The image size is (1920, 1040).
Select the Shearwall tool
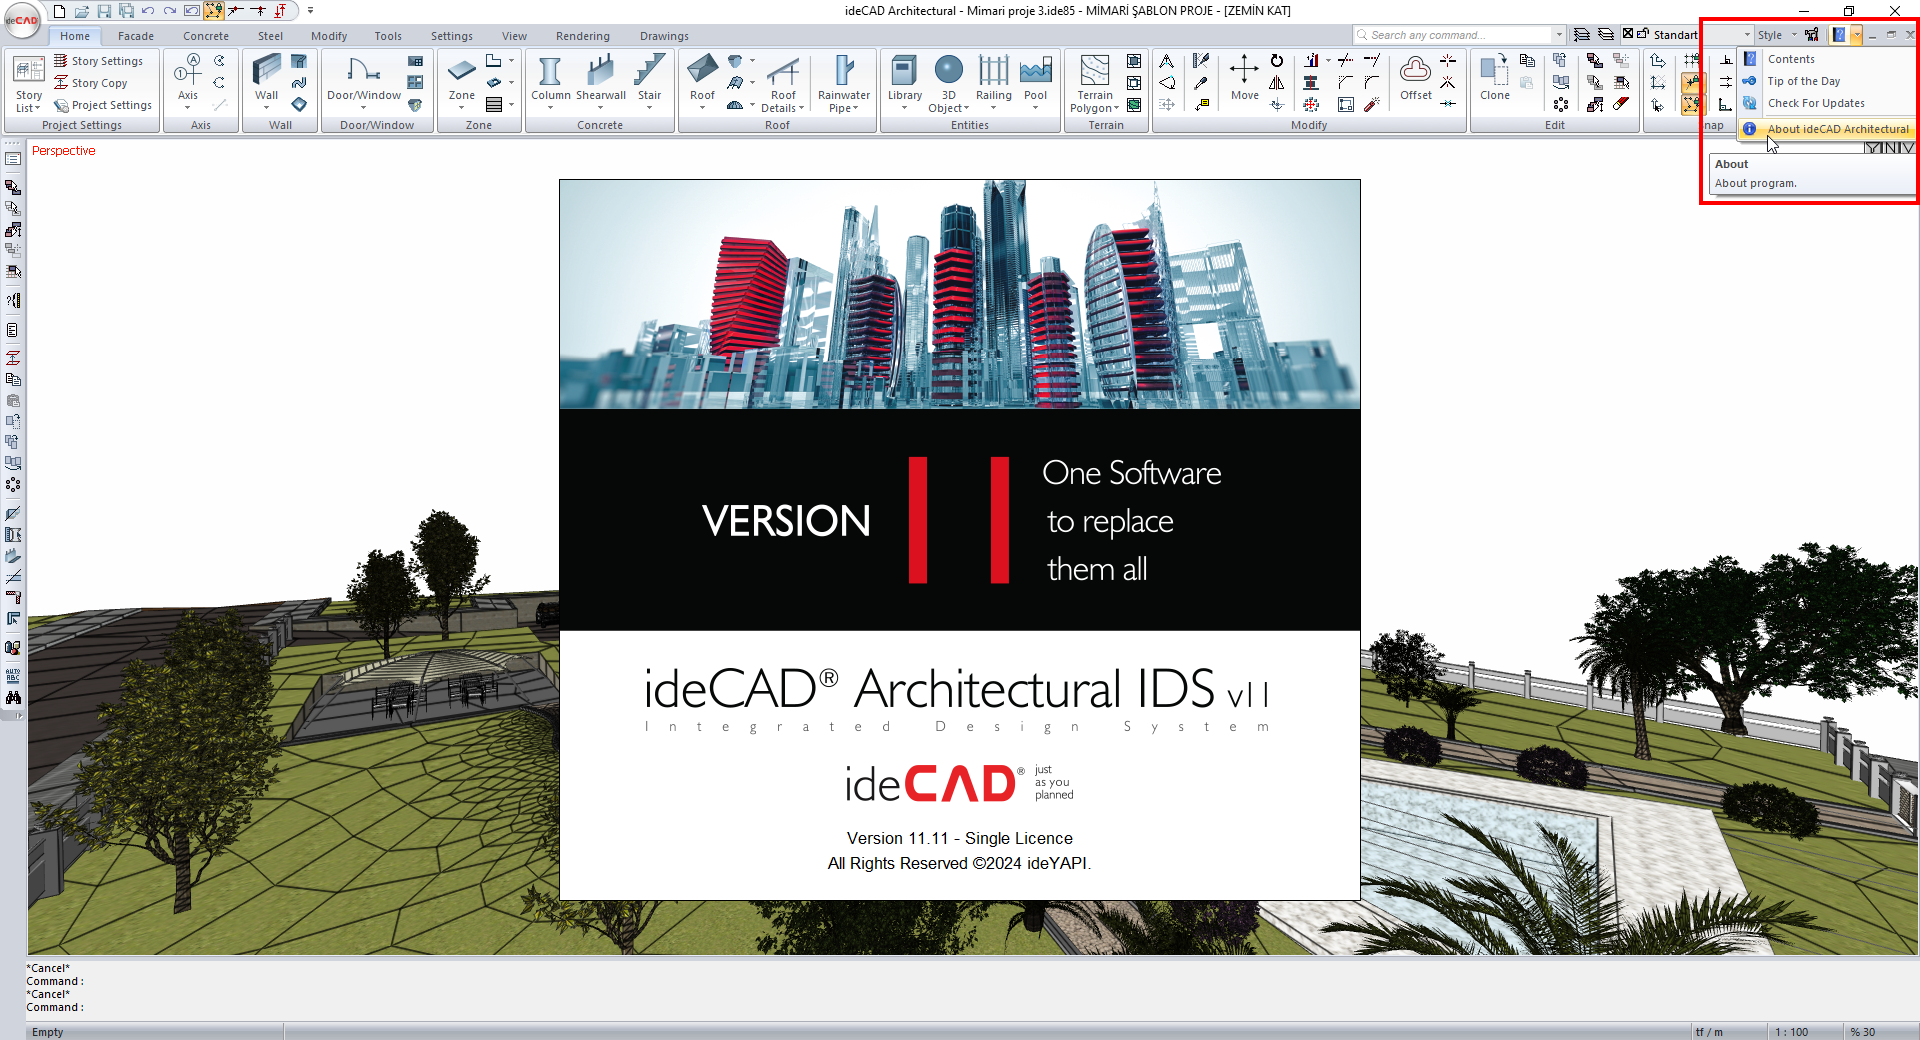601,80
